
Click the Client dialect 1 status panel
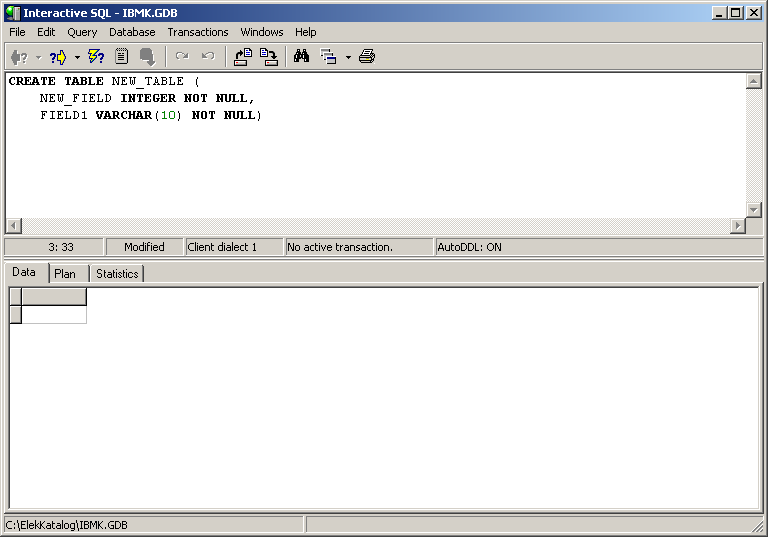[x=234, y=247]
